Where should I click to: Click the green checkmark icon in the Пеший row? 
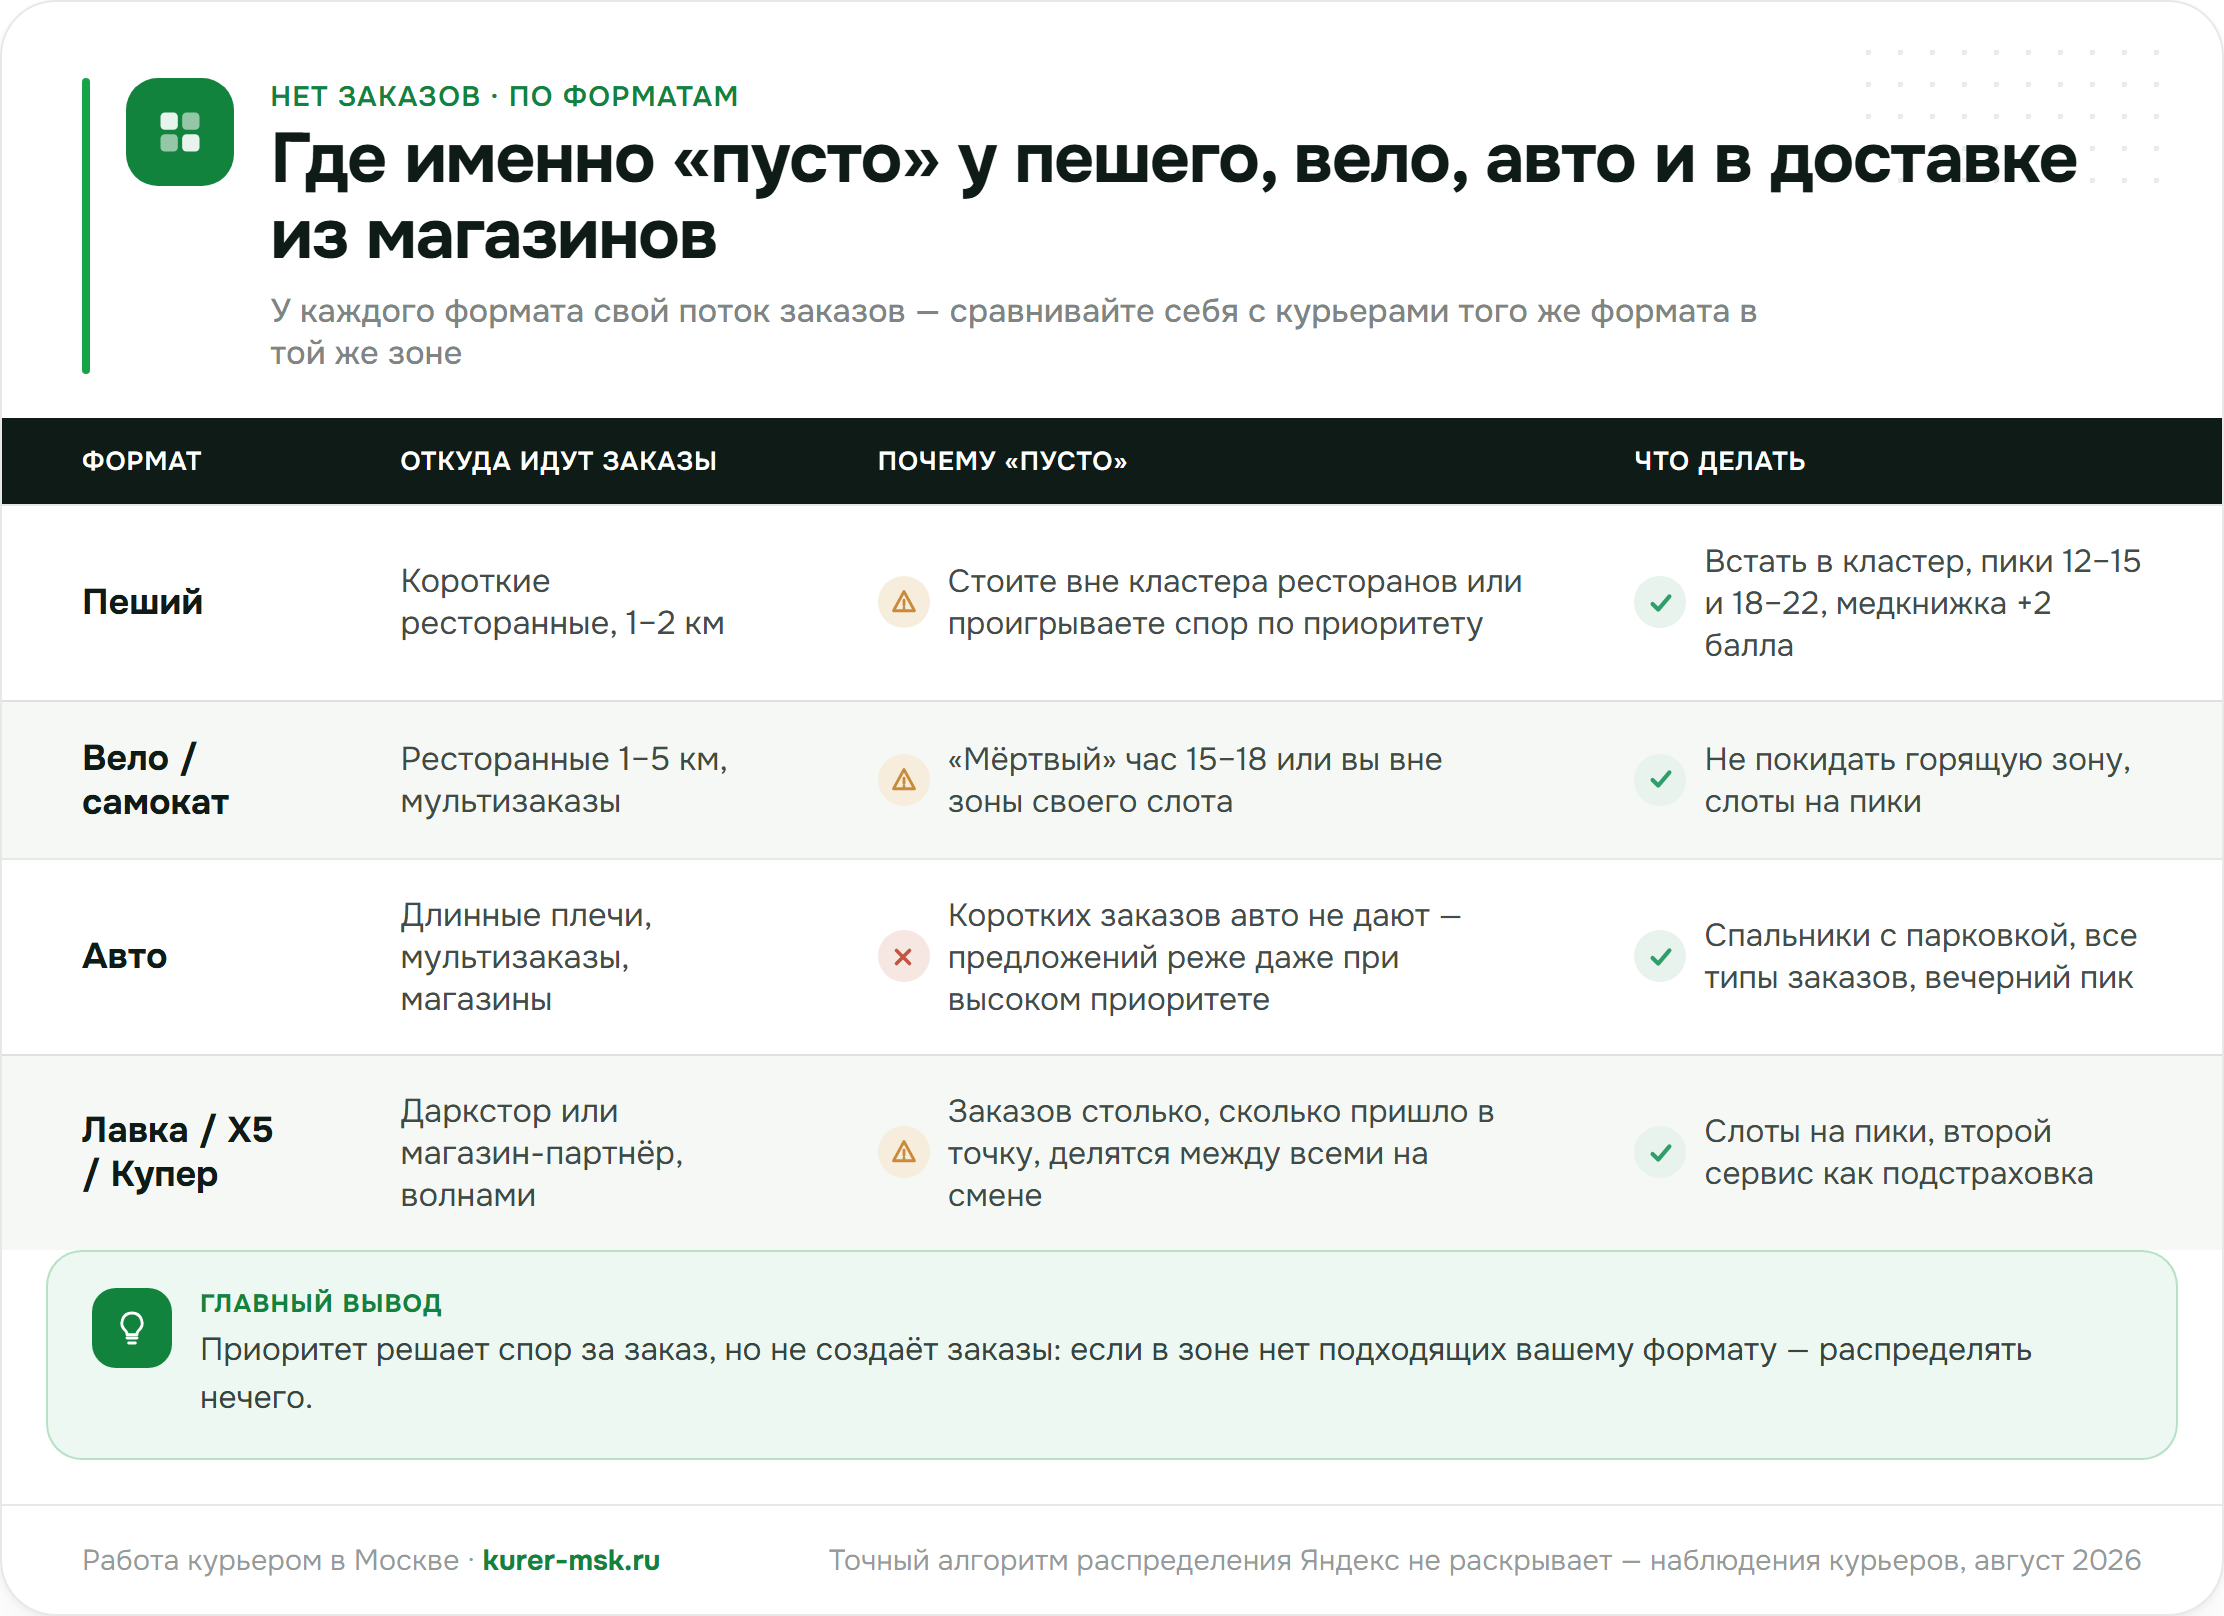pyautogui.click(x=1660, y=602)
